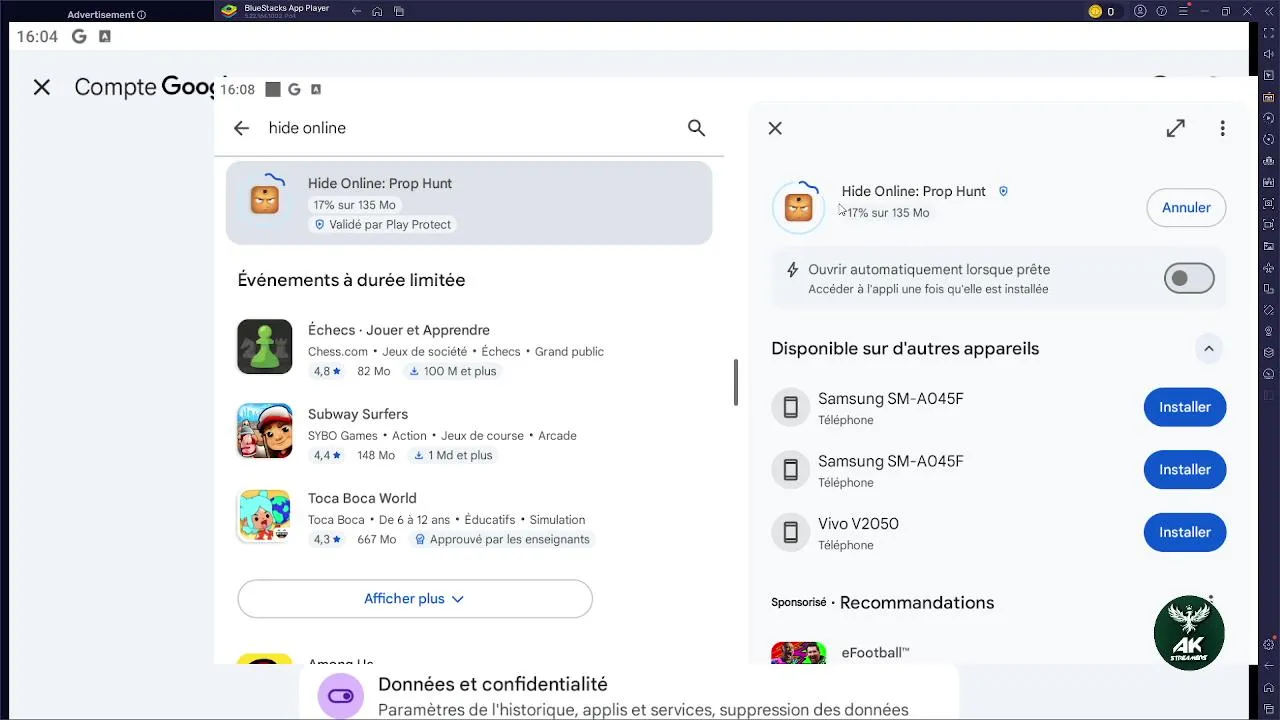Open BlueStacks help question mark icon

1162,11
